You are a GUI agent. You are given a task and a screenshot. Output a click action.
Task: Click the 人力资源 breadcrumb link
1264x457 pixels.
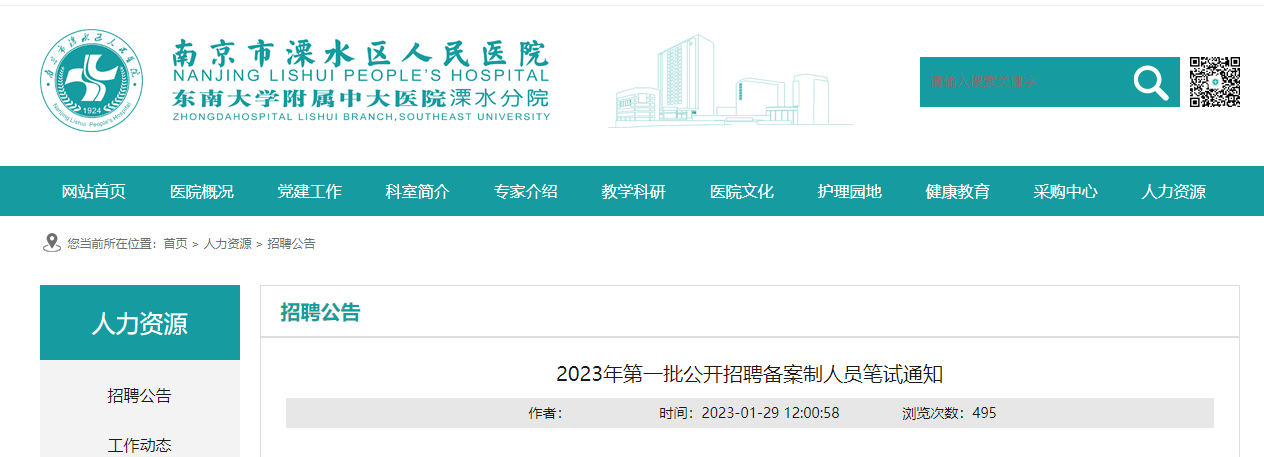coord(228,244)
